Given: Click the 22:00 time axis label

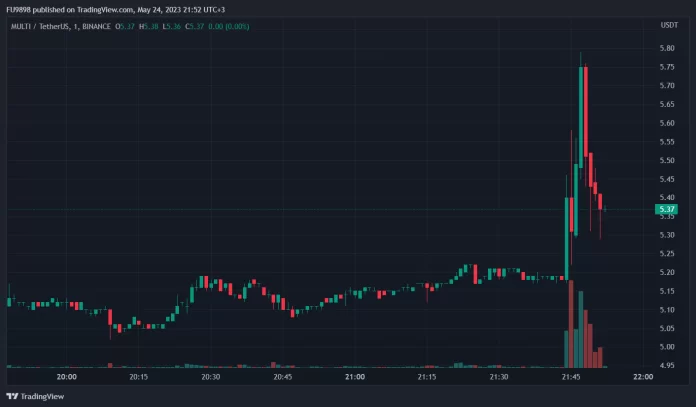Looking at the screenshot, I should coord(643,377).
